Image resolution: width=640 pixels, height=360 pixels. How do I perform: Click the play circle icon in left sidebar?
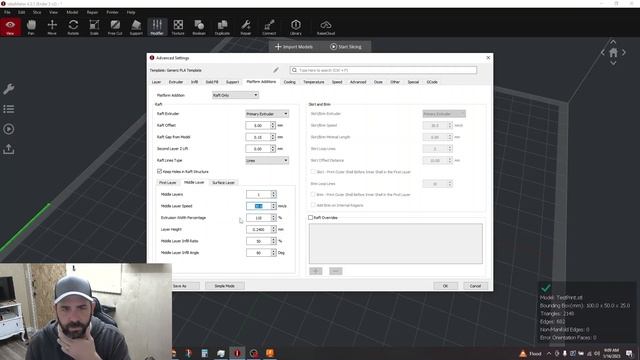tap(9, 129)
